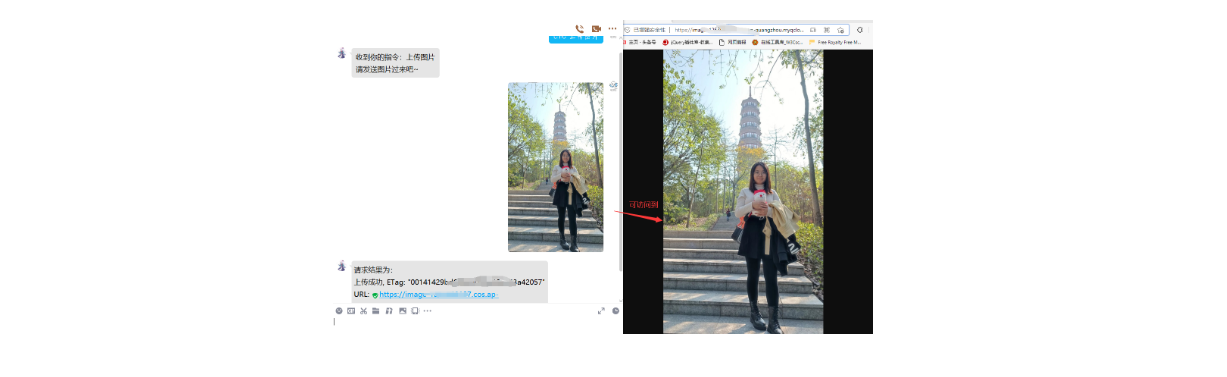Open the three-dot menu beside the video call icon
Viewport: 1227px width, 377px height.
(612, 29)
